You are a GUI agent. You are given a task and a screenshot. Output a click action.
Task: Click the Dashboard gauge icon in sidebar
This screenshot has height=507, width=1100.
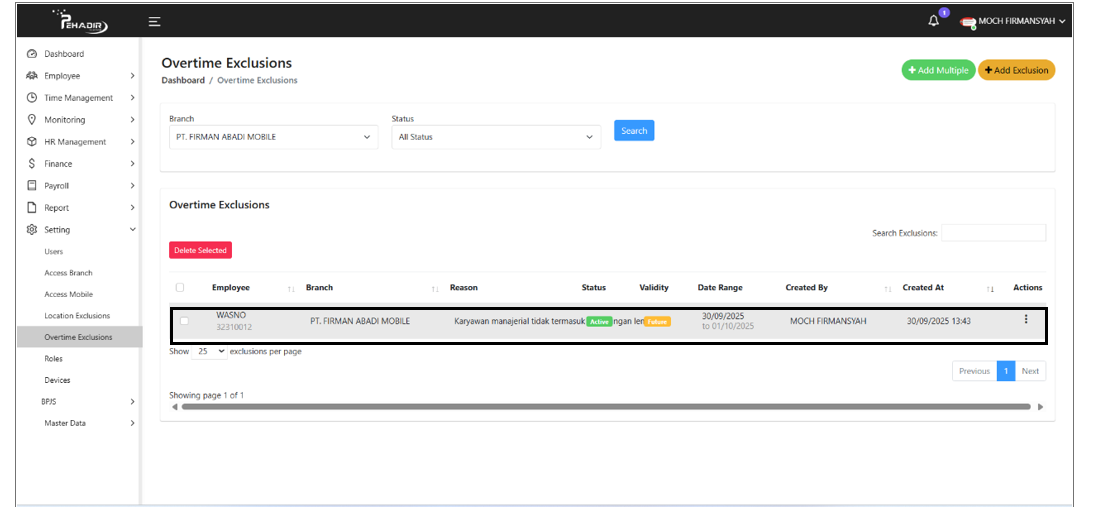[x=32, y=54]
